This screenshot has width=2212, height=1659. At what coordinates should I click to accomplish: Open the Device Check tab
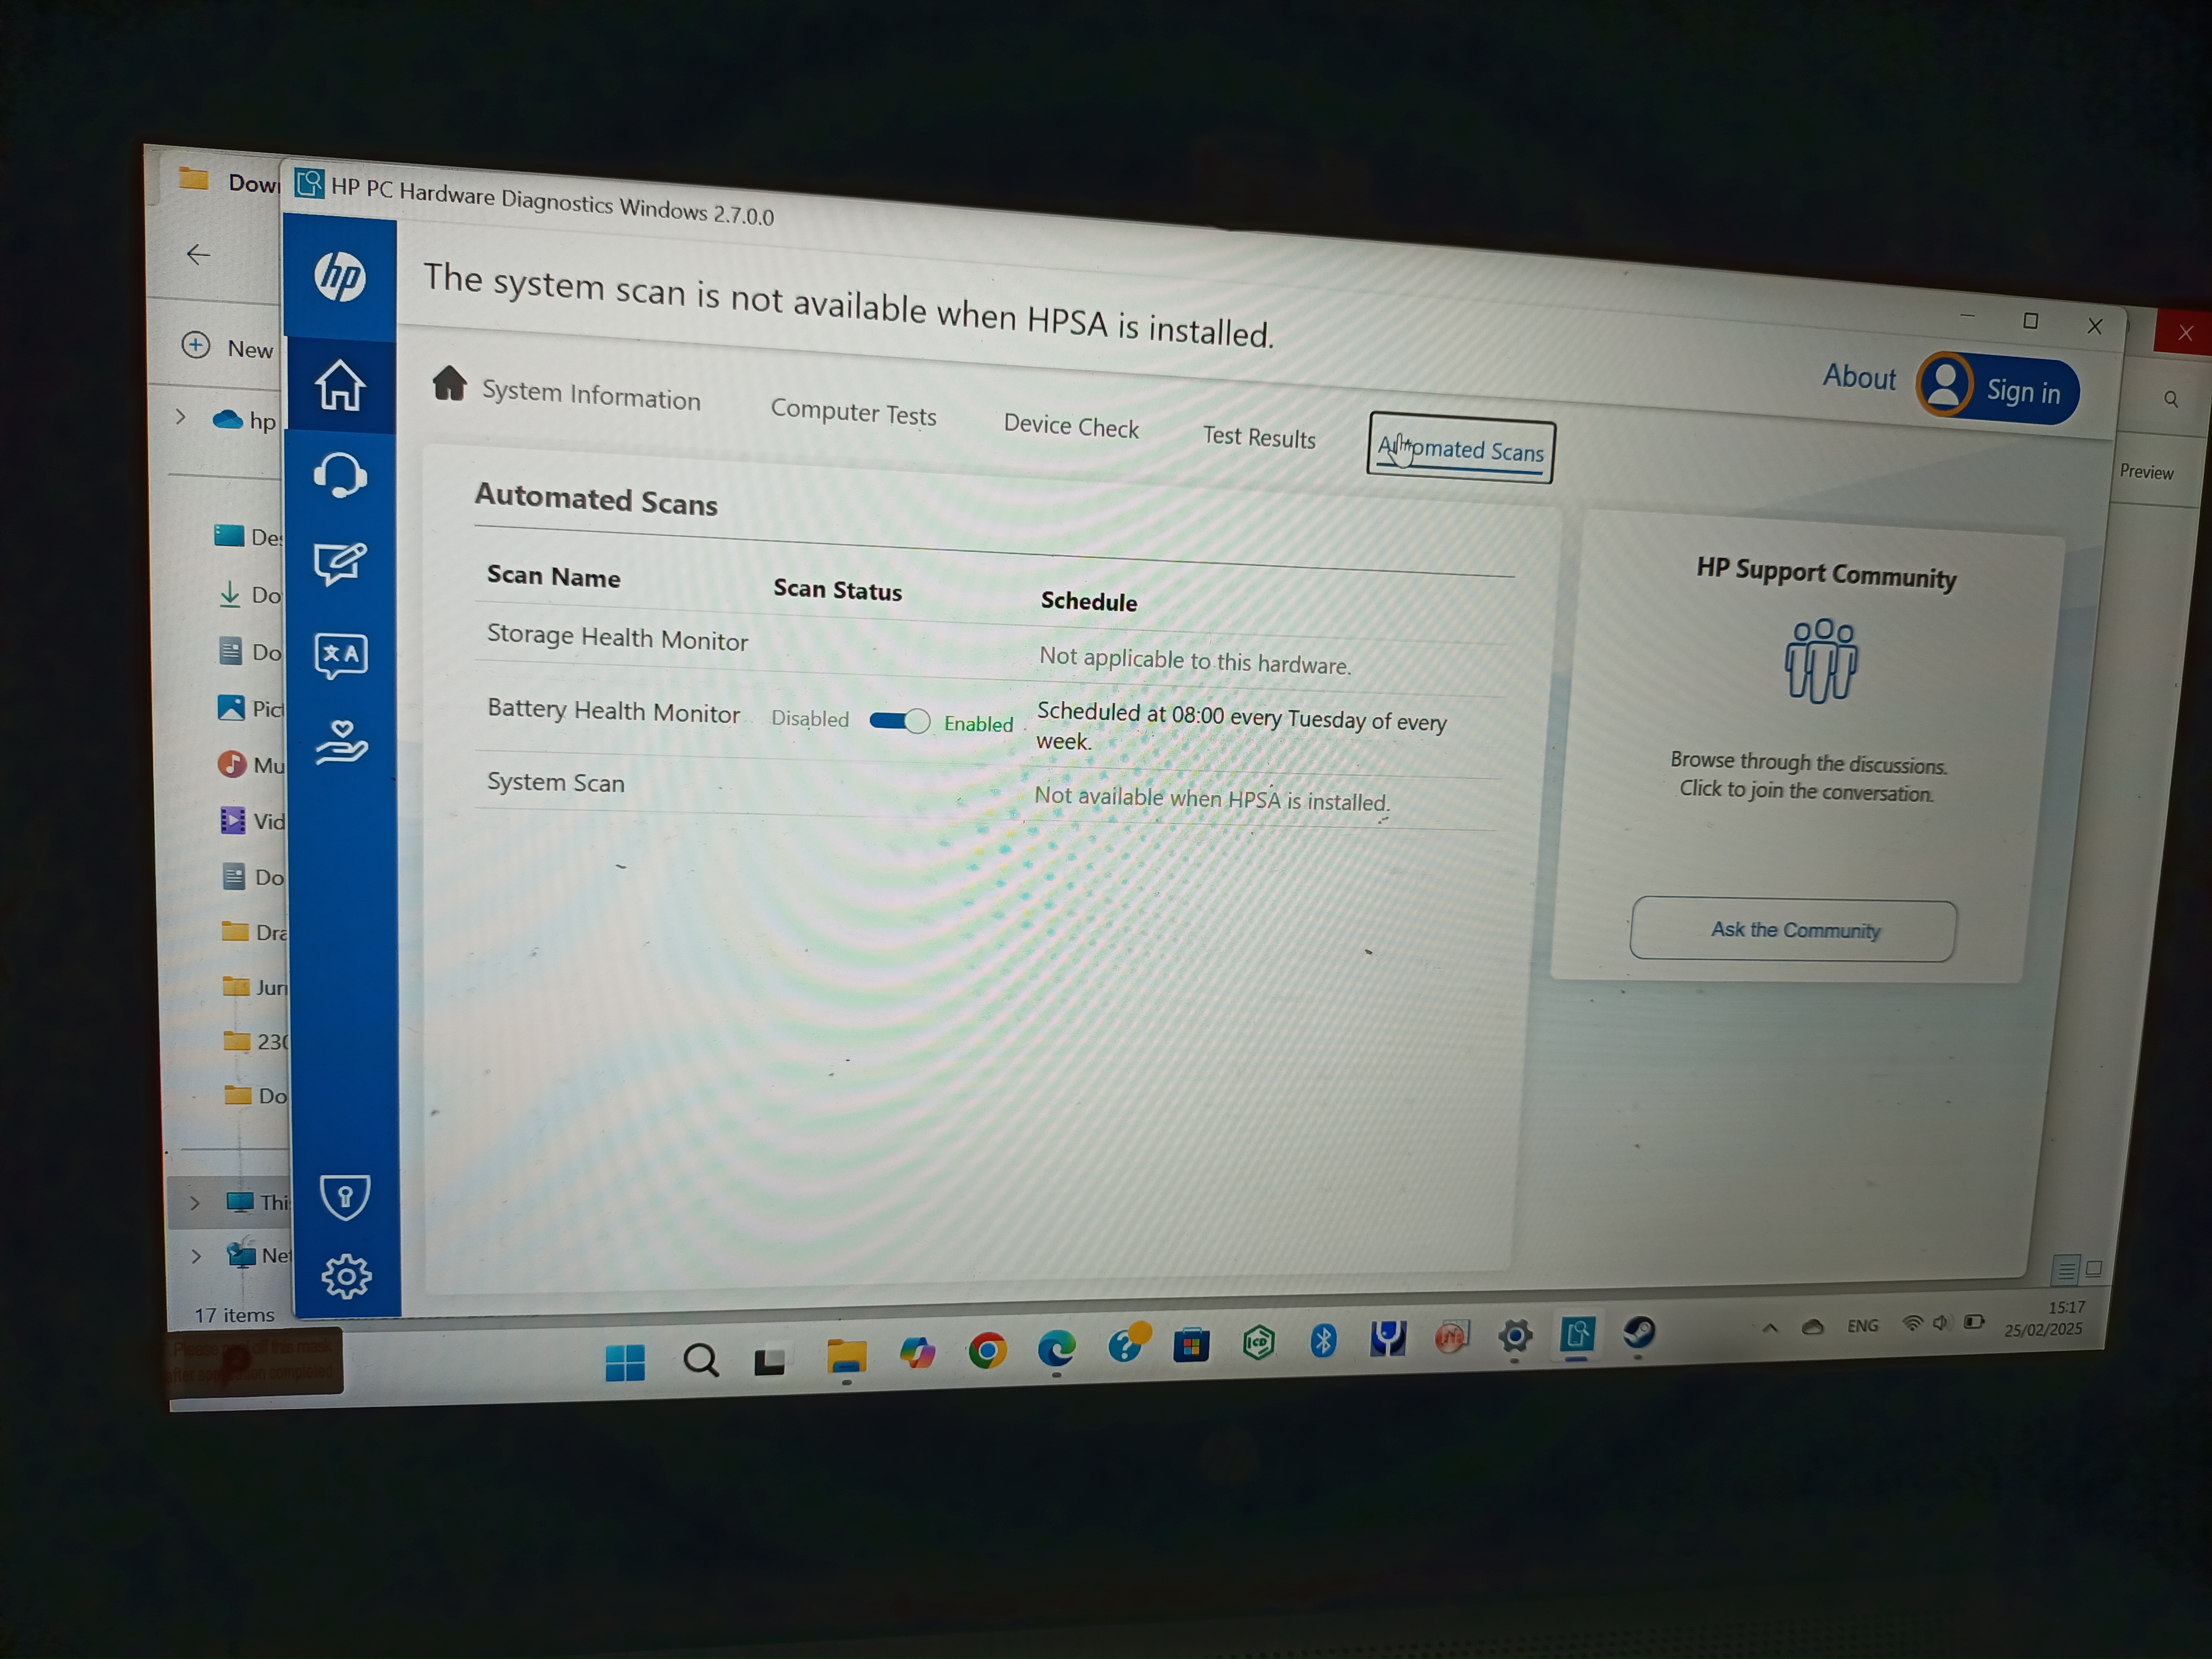(x=1071, y=427)
